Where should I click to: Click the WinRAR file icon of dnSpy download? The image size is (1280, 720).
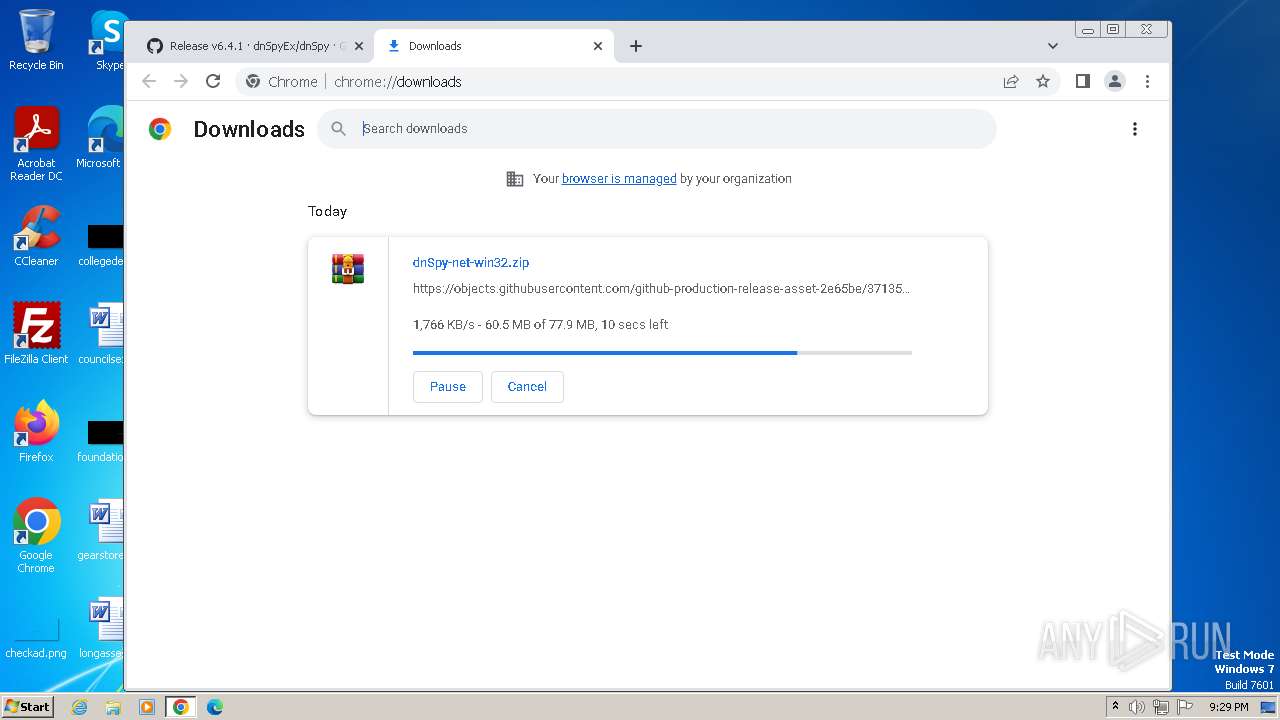coord(348,269)
